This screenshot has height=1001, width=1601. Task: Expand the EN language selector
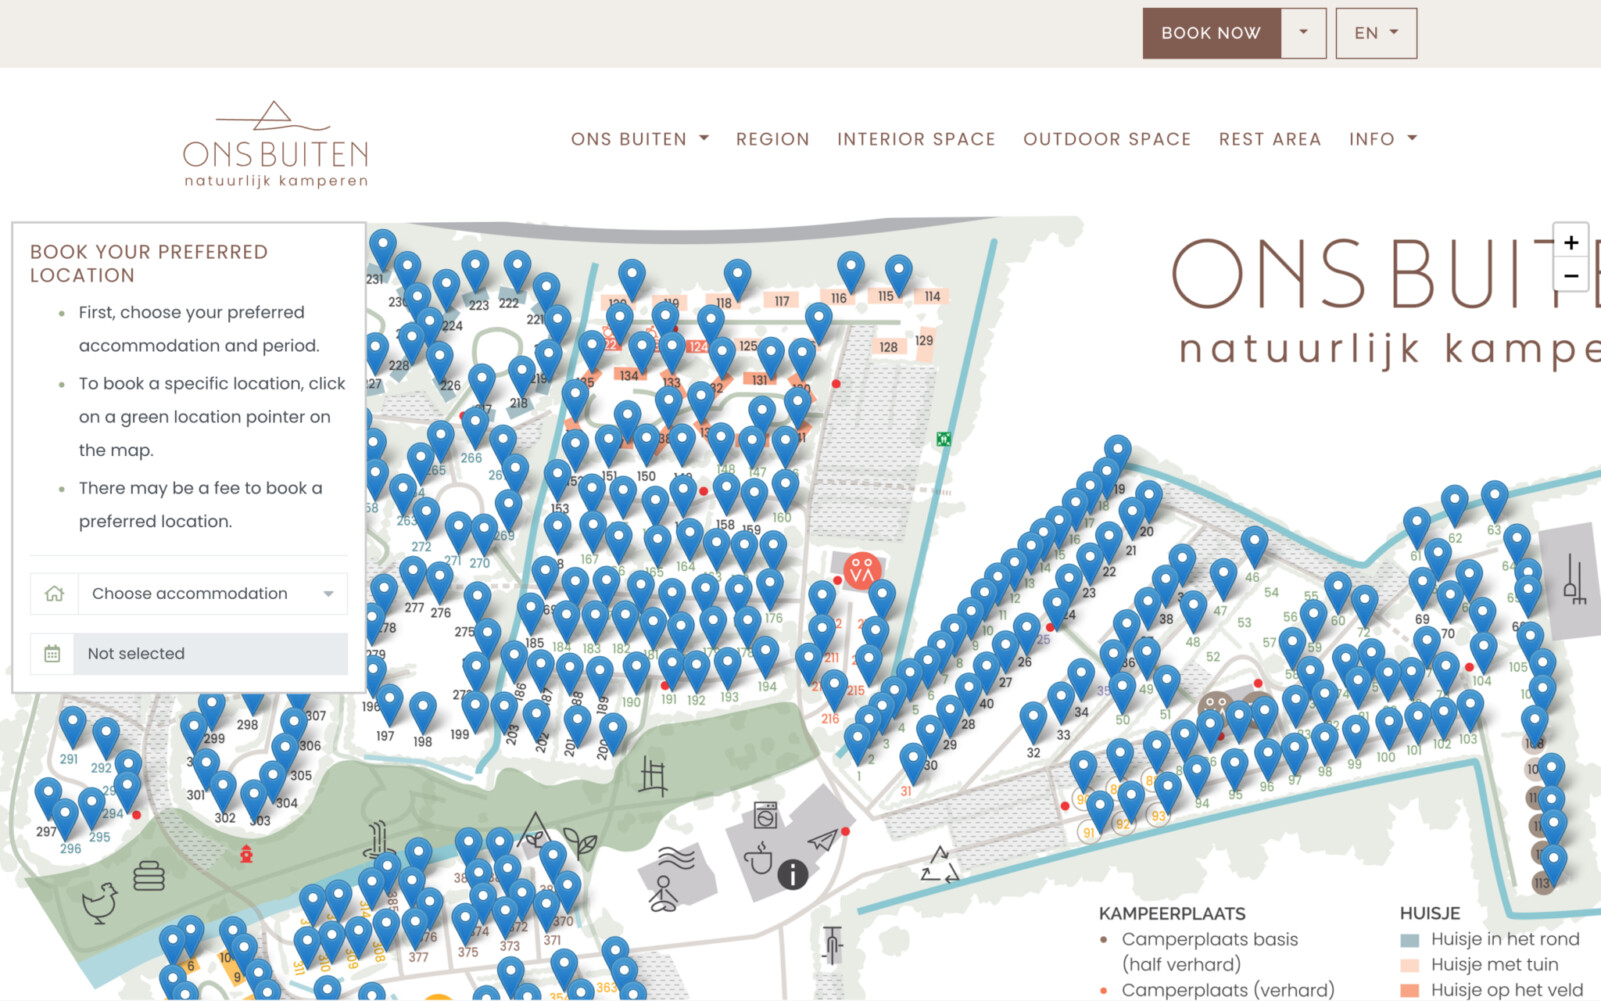click(x=1375, y=33)
